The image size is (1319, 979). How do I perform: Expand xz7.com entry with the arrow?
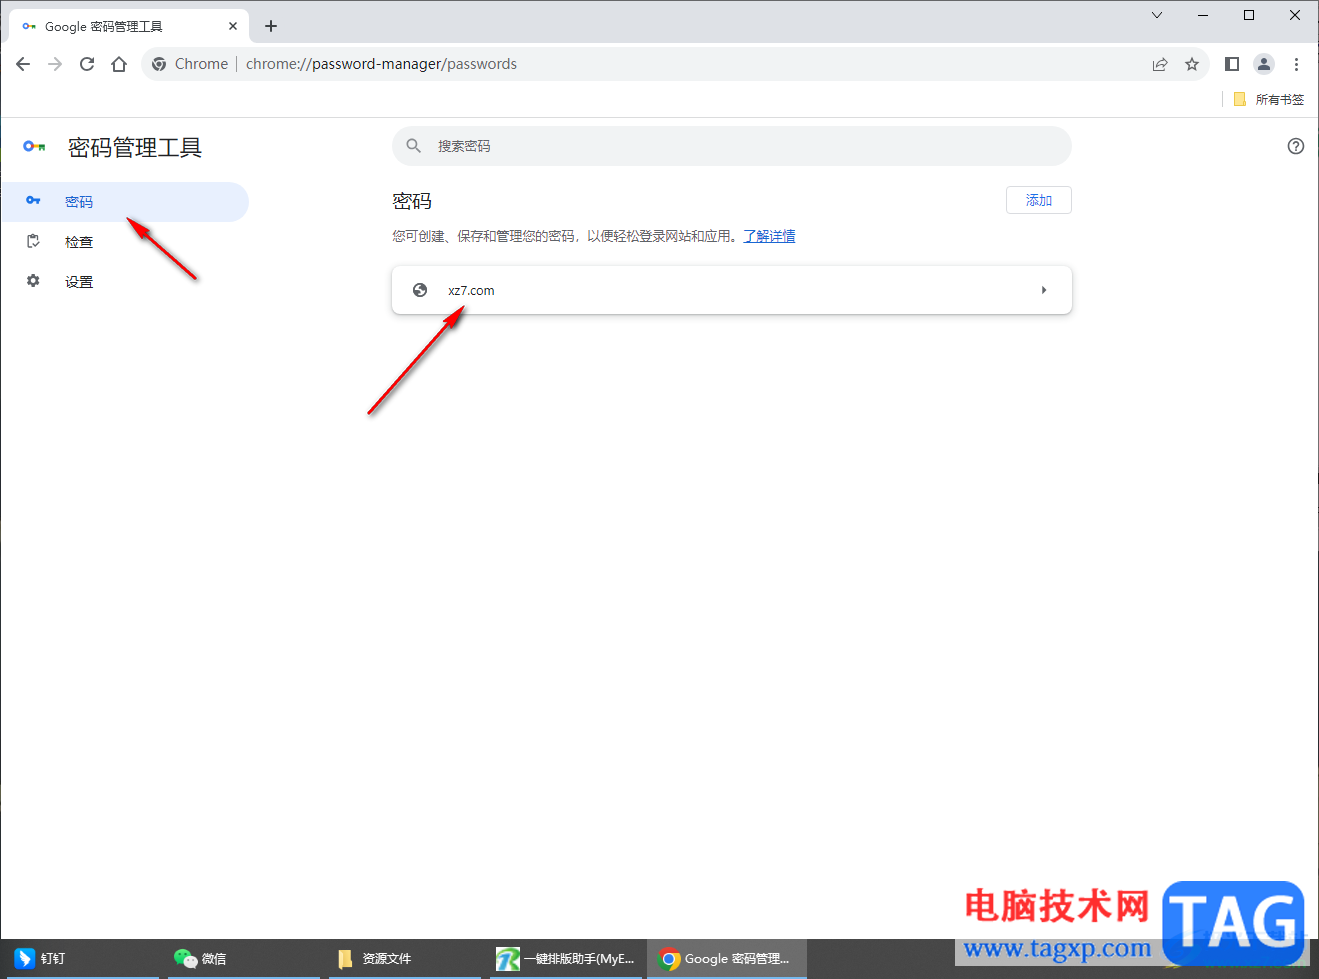point(1044,290)
